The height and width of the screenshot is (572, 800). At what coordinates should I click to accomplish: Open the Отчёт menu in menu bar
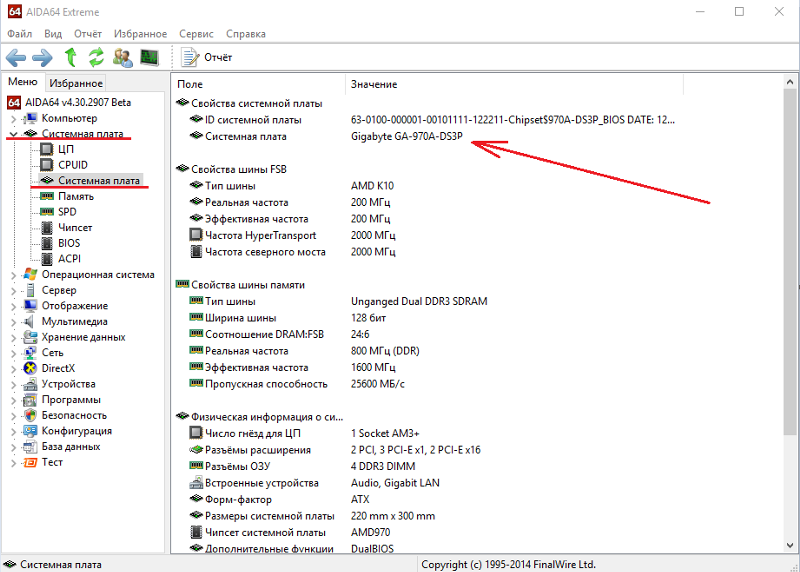tap(88, 34)
